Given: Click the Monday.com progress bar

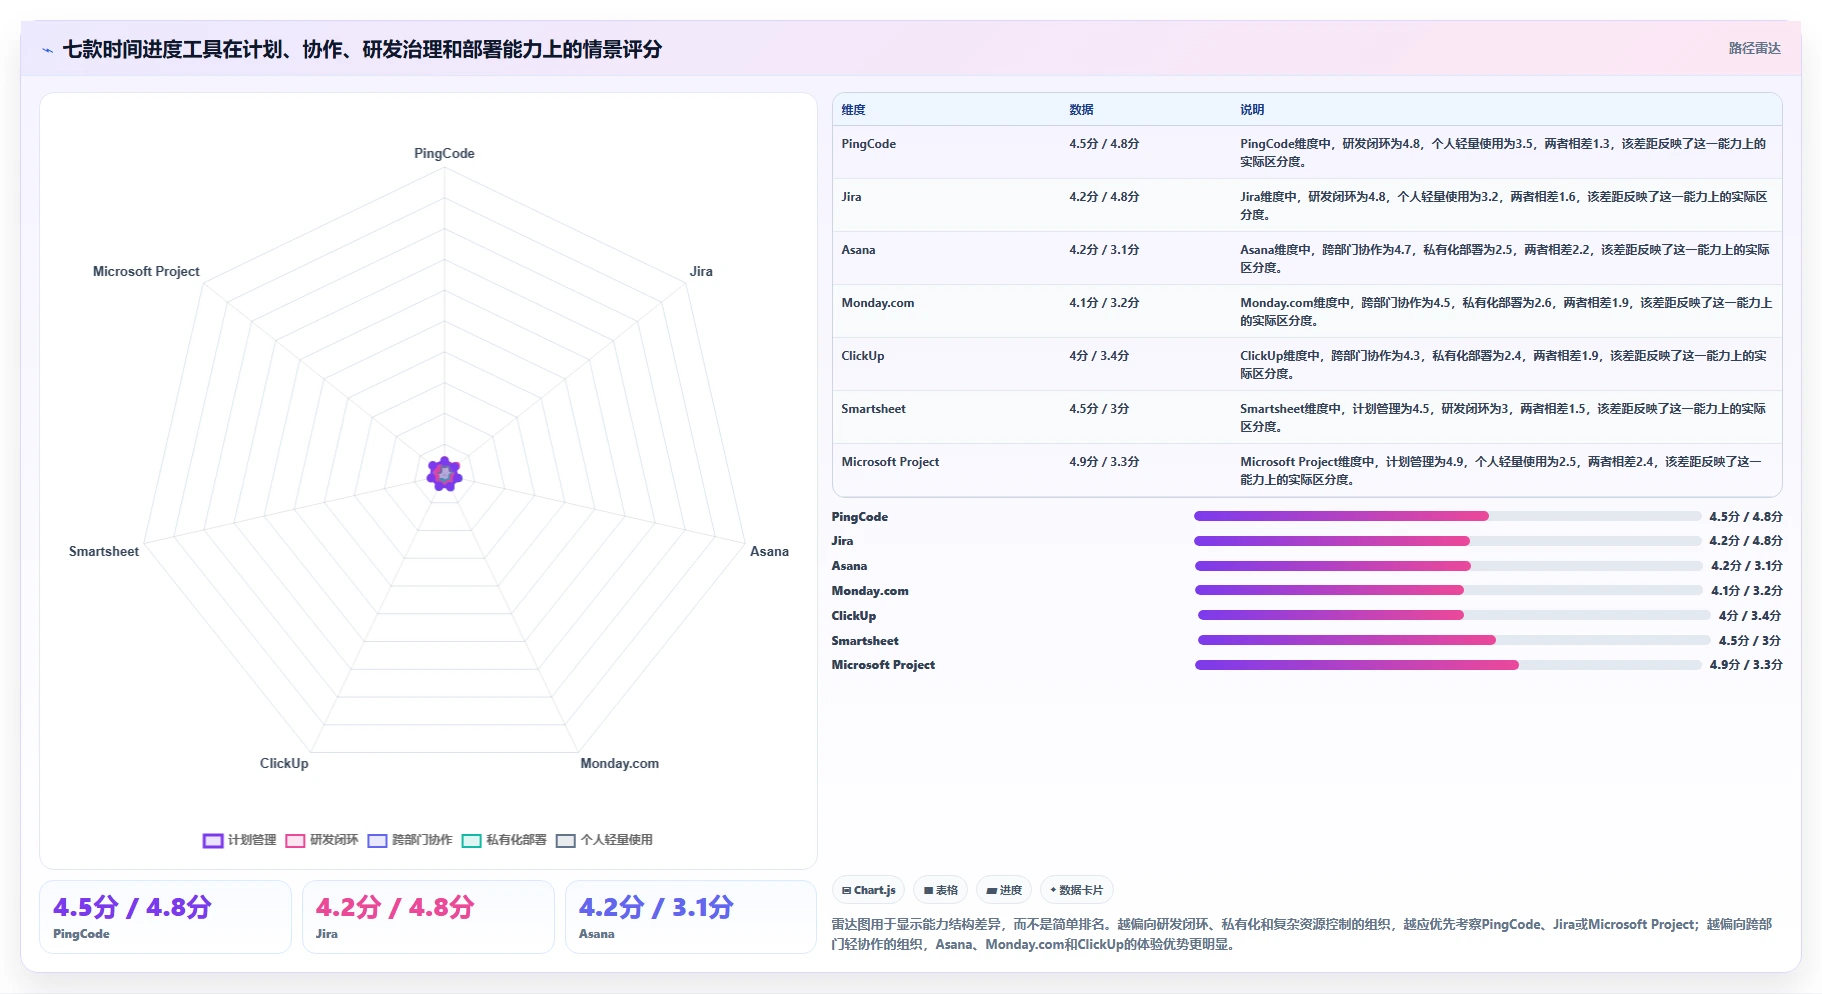Looking at the screenshot, I should click(x=1448, y=591).
